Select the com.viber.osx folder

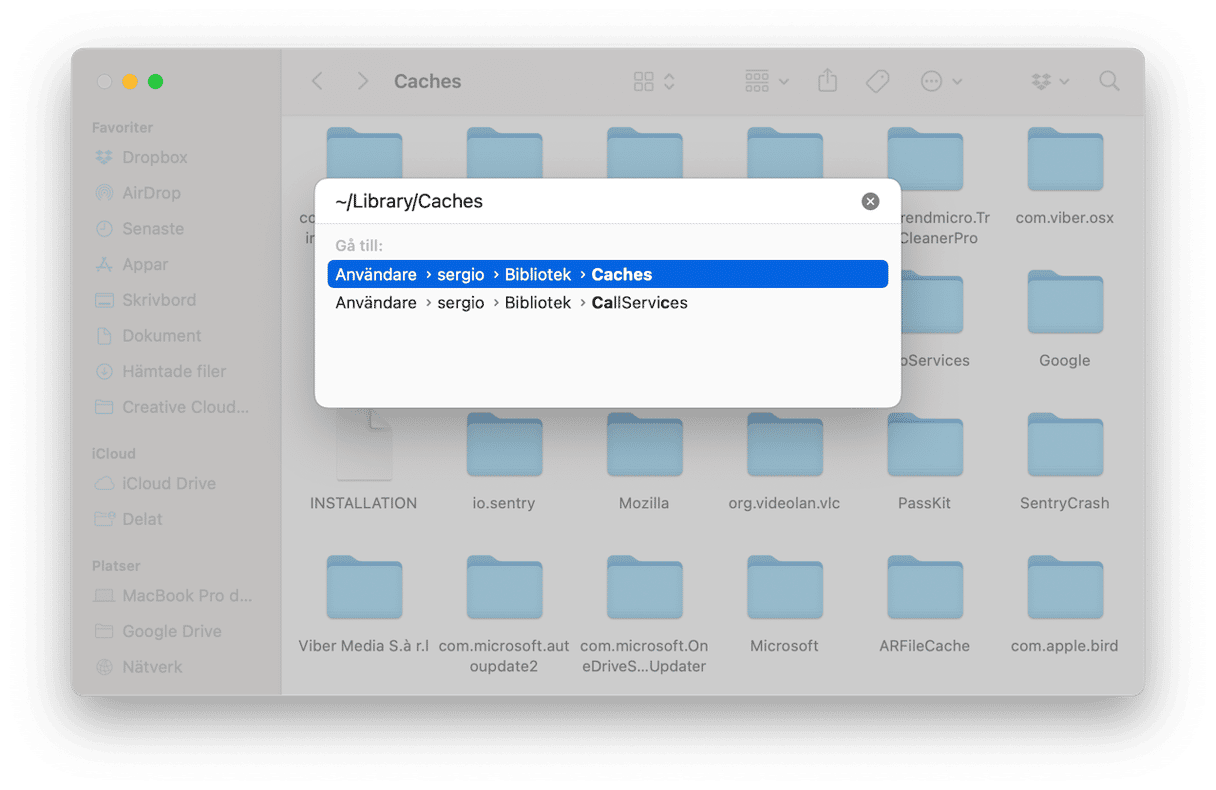(1065, 174)
